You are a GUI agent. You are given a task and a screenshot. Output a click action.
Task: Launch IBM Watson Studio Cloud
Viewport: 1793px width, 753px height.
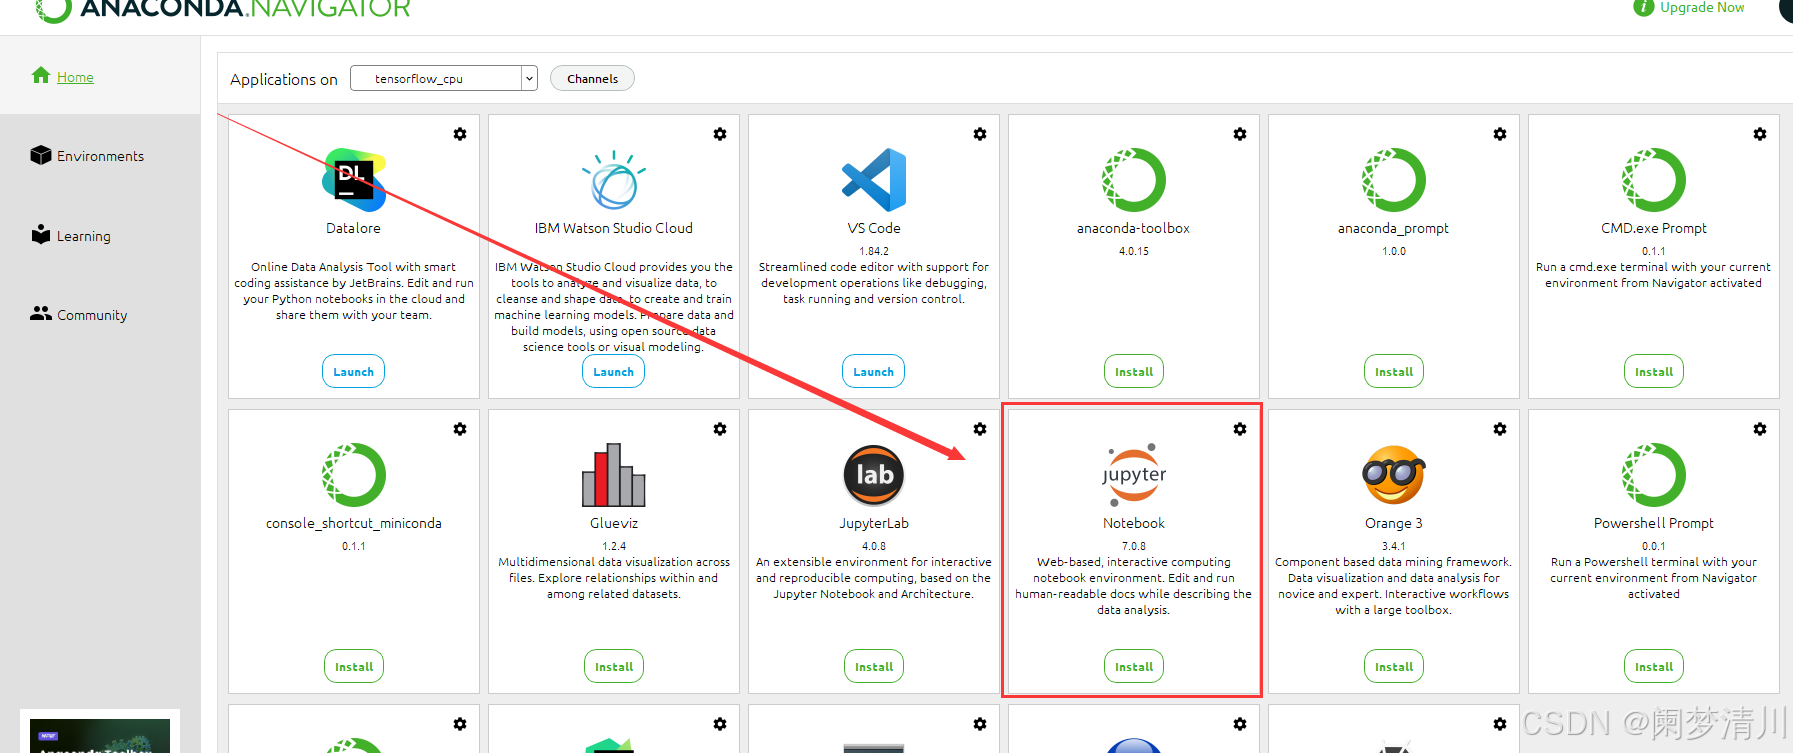[613, 371]
